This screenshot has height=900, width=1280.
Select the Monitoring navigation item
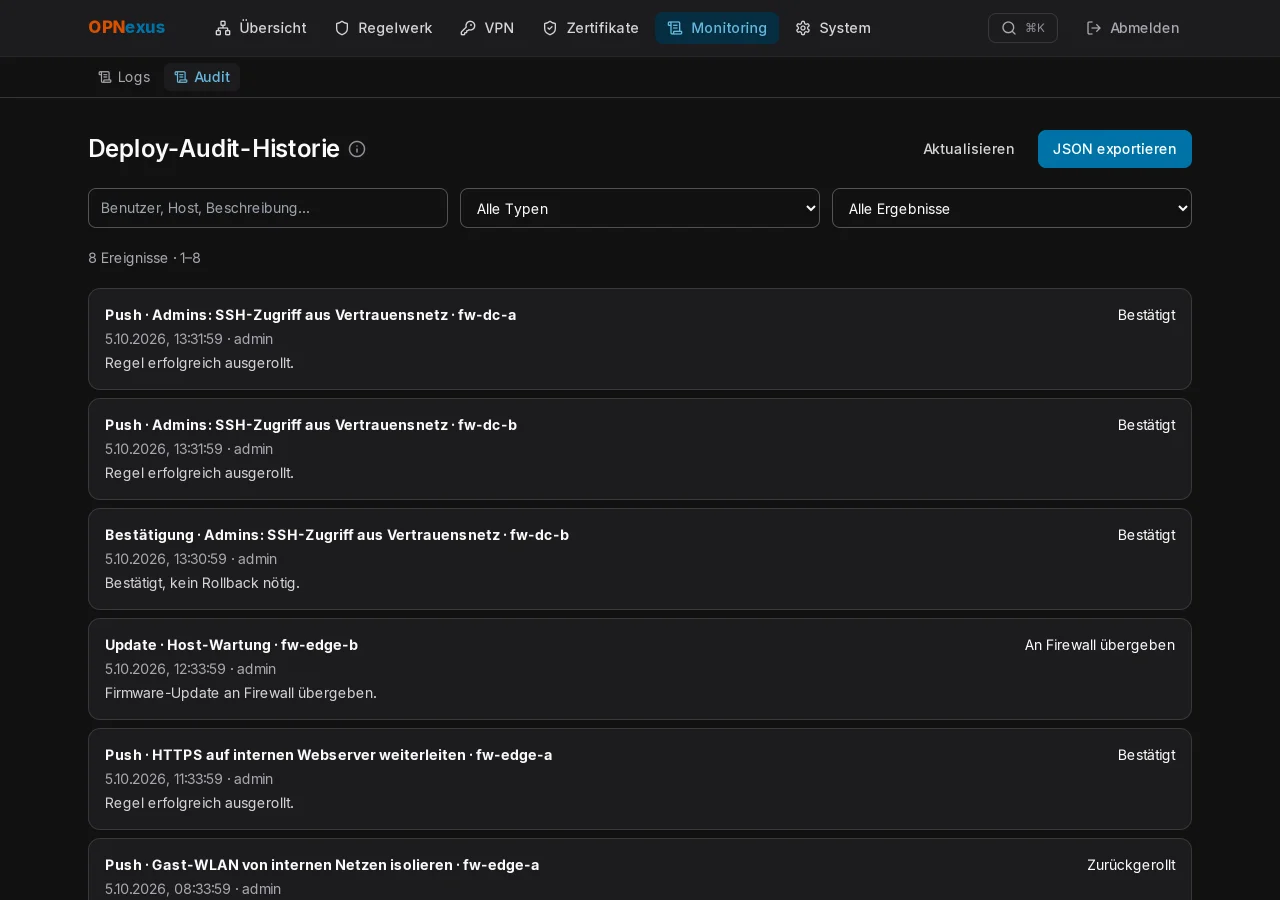(717, 28)
